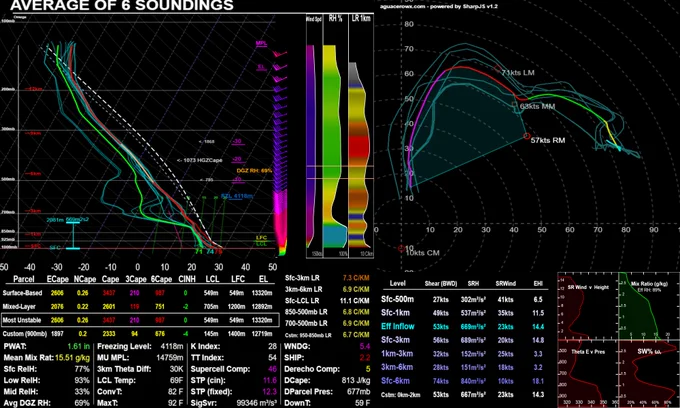The image size is (680, 408).
Task: Click the SRH column header
Action: coord(473,284)
